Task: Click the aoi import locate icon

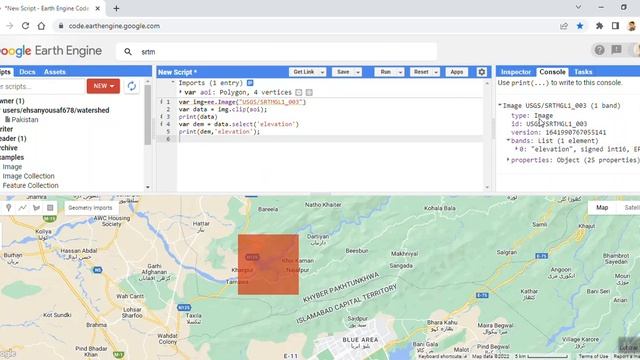Action: (x=299, y=92)
